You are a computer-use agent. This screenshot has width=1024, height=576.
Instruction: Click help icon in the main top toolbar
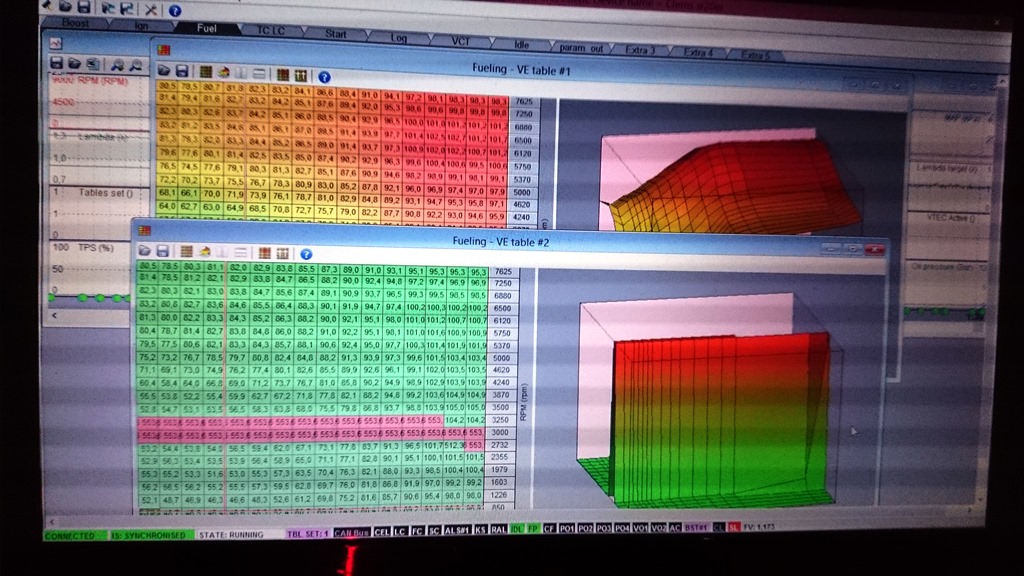[176, 10]
